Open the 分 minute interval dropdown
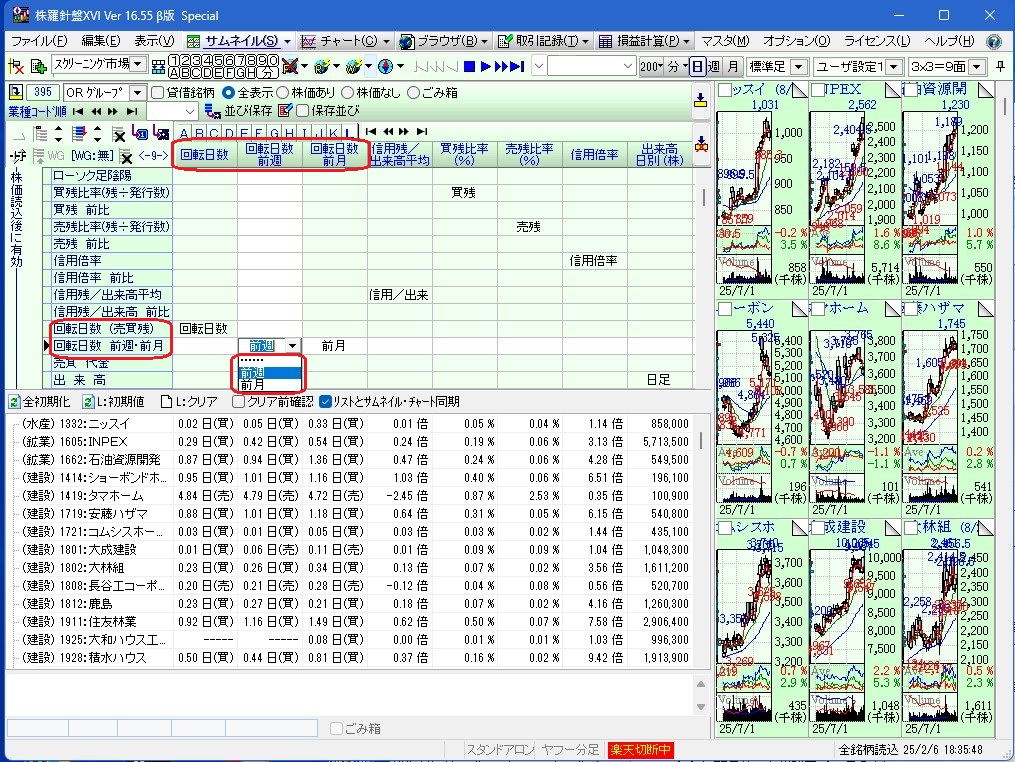 [x=677, y=66]
